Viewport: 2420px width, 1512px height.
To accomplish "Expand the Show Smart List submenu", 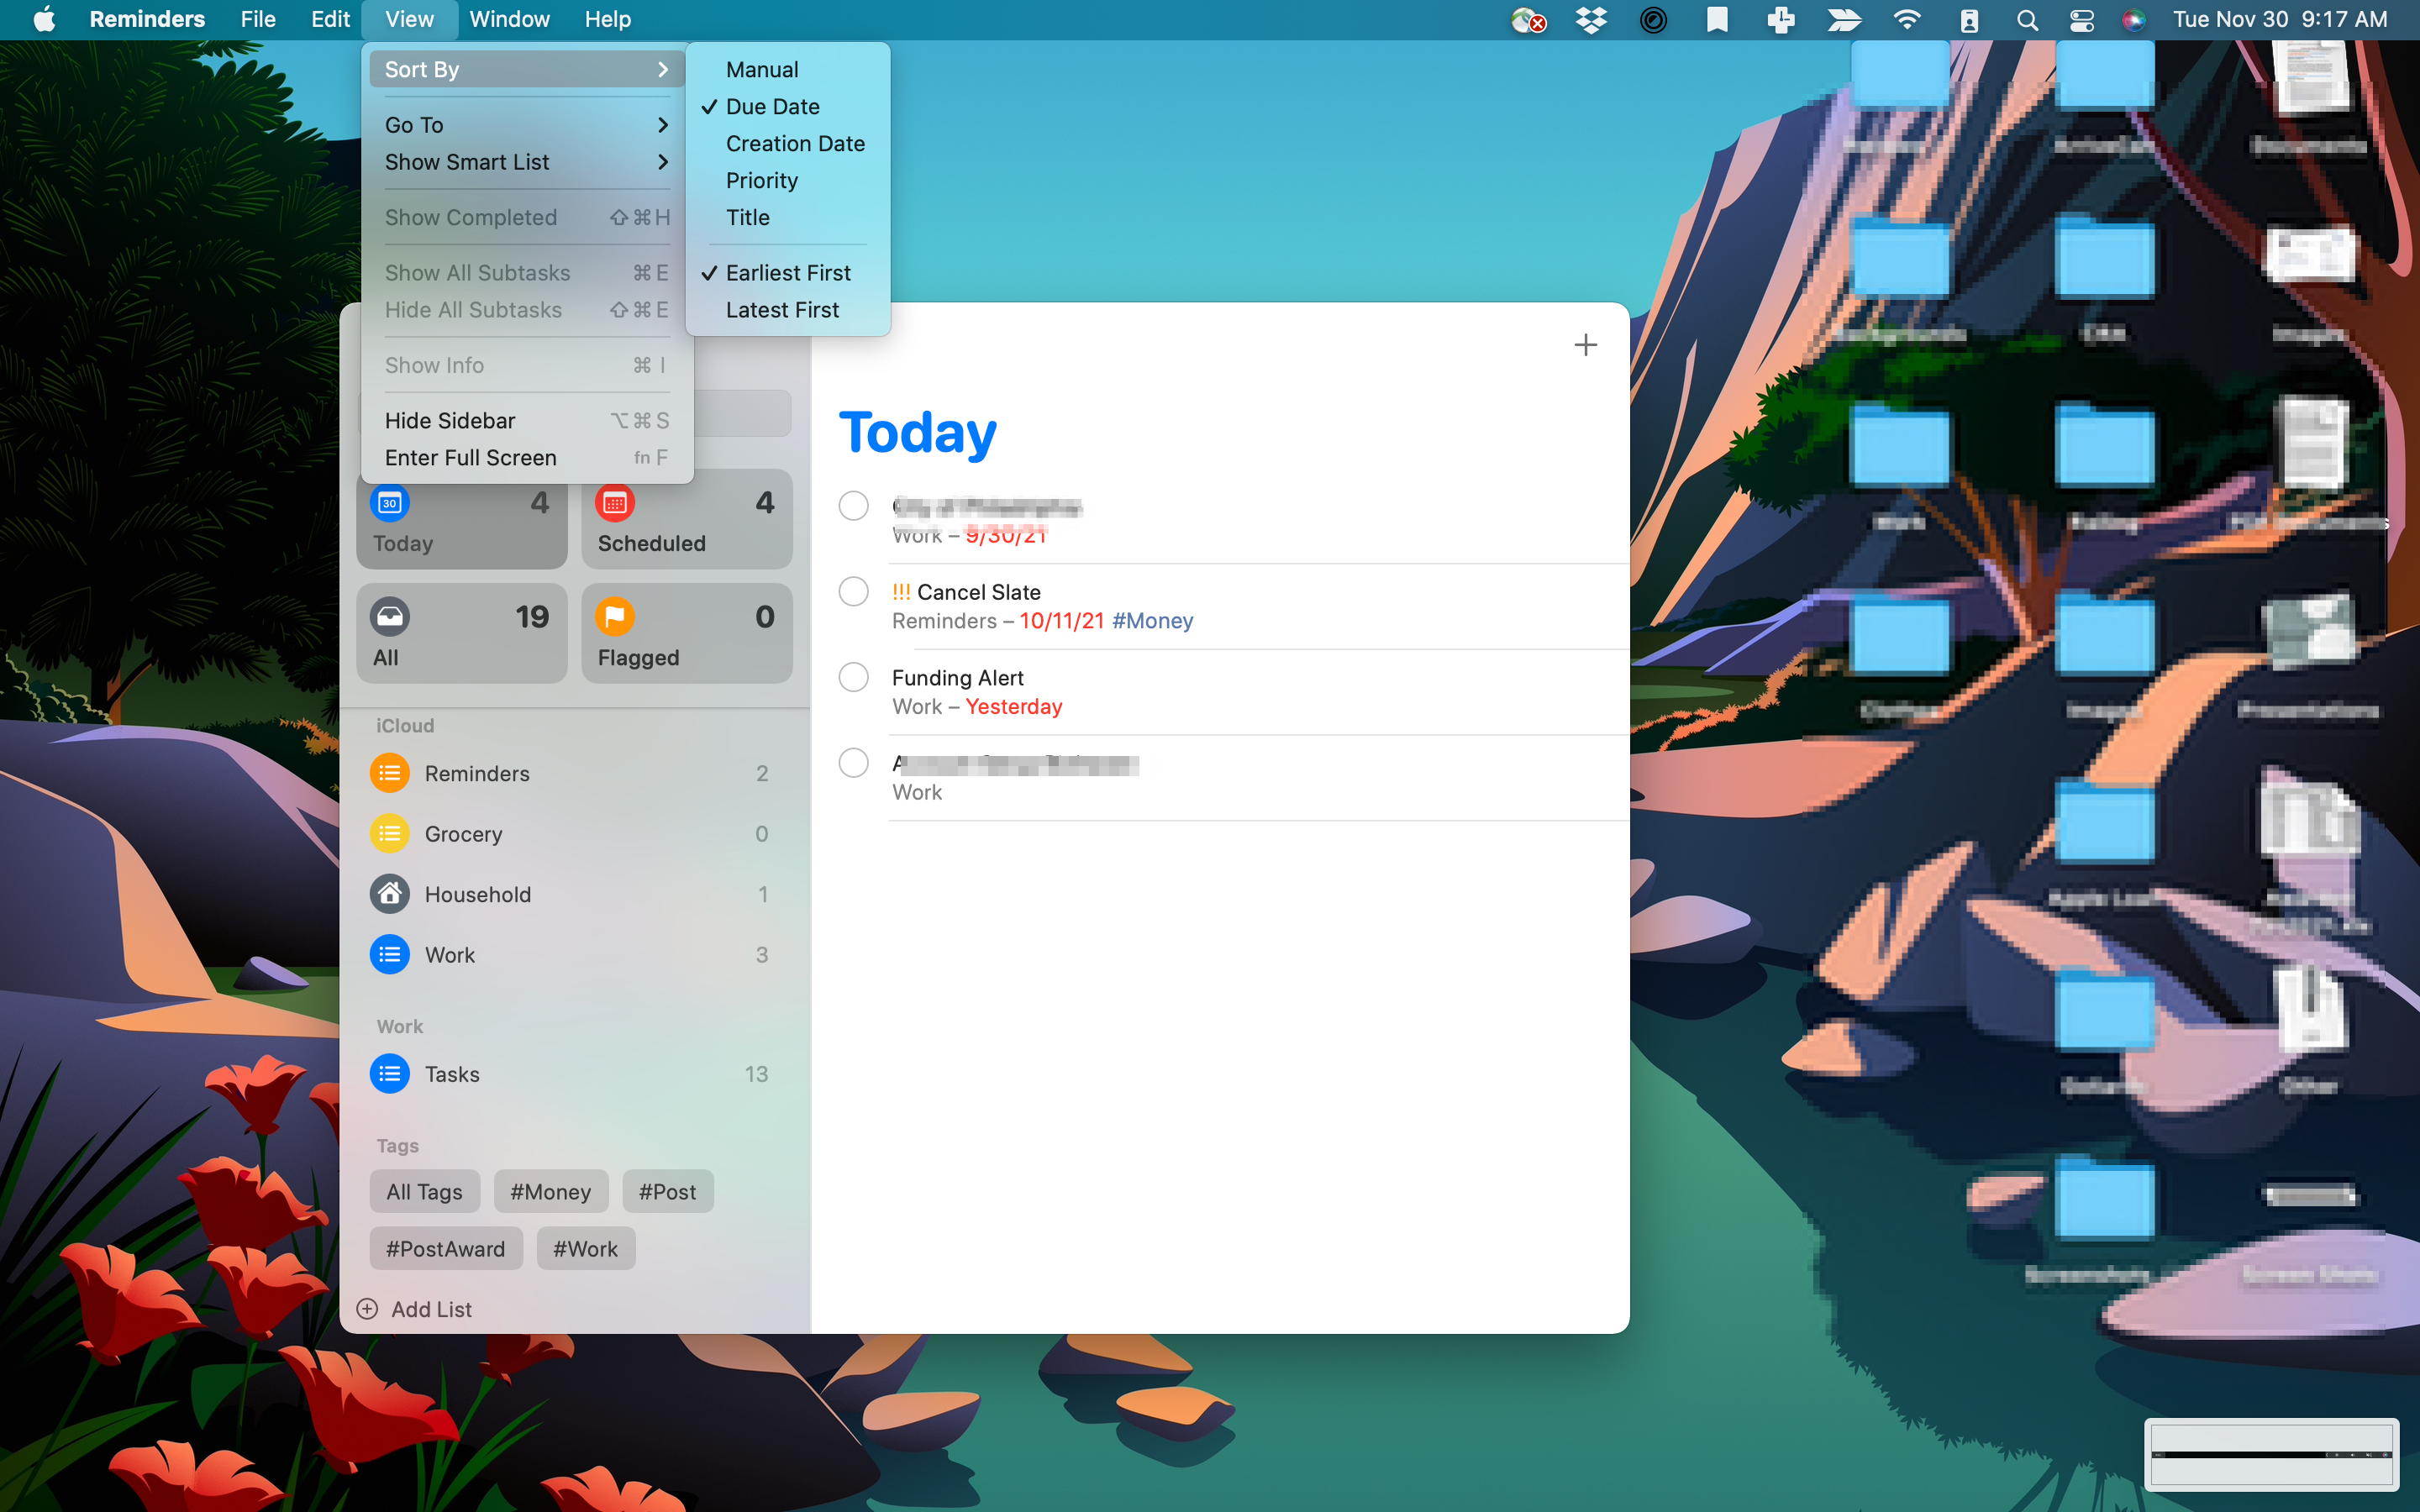I will click(526, 162).
